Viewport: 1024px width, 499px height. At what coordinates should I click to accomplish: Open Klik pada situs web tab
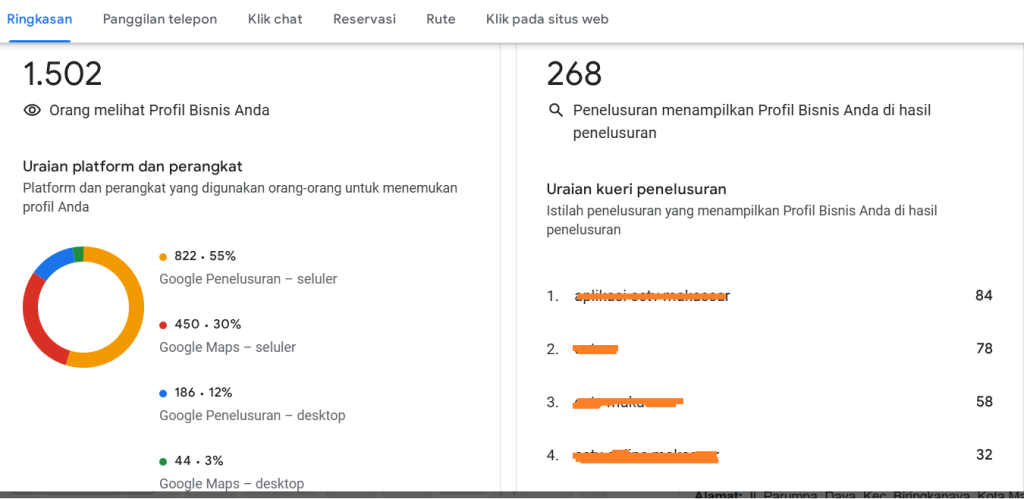(547, 19)
